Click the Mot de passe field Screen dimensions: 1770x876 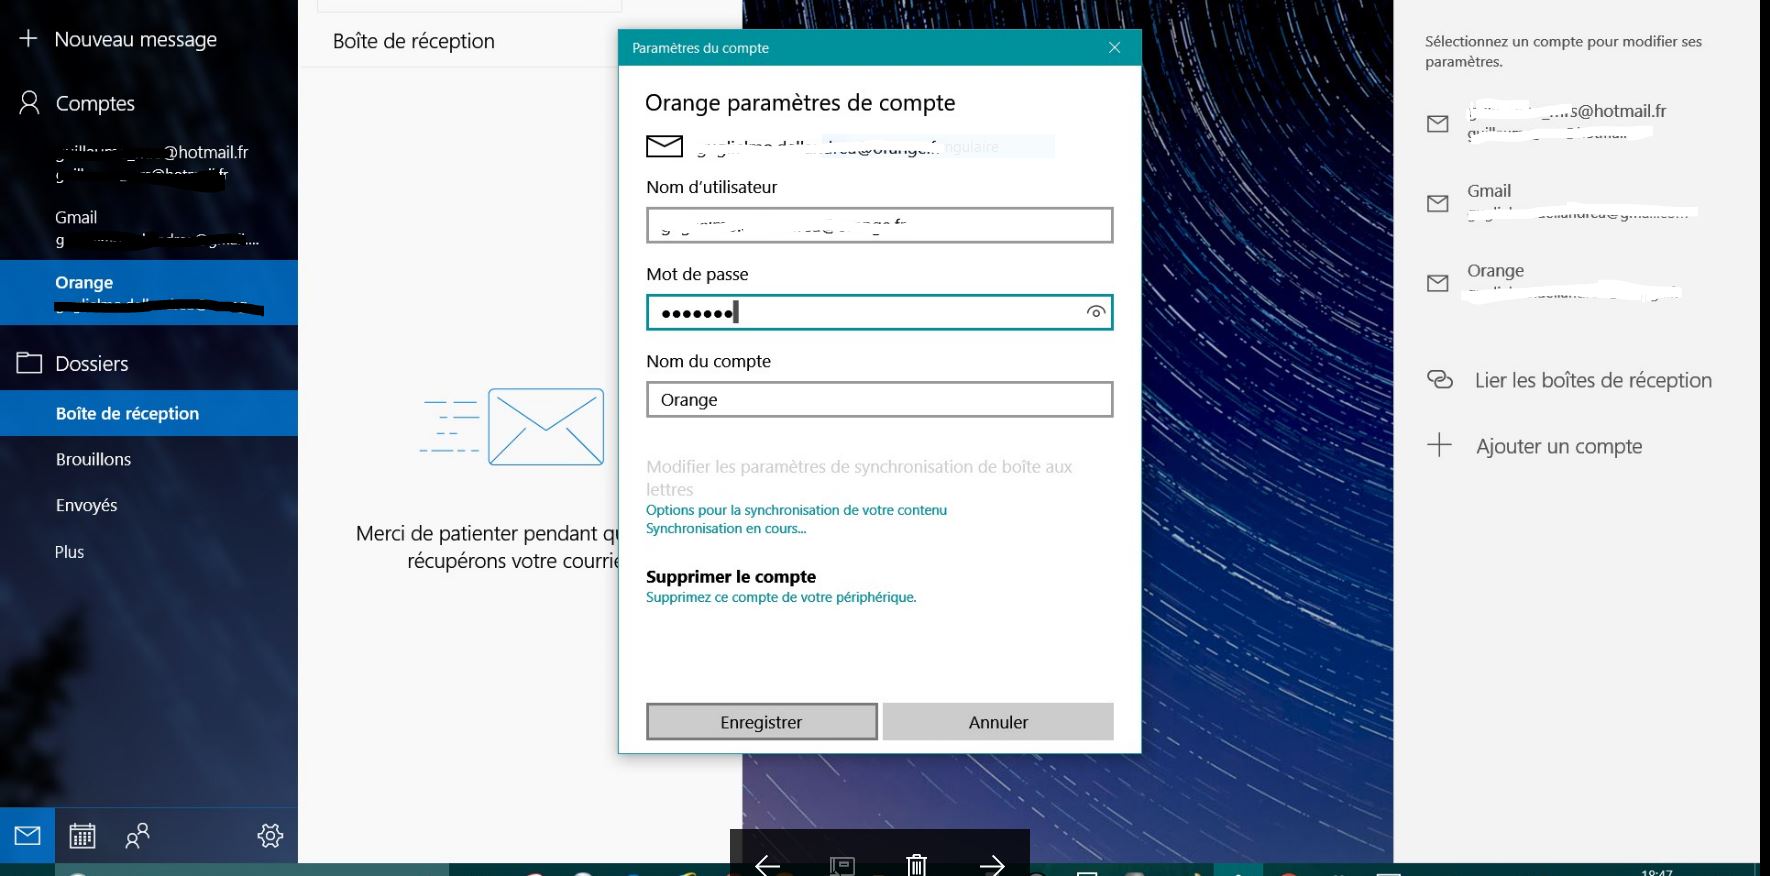pos(879,312)
